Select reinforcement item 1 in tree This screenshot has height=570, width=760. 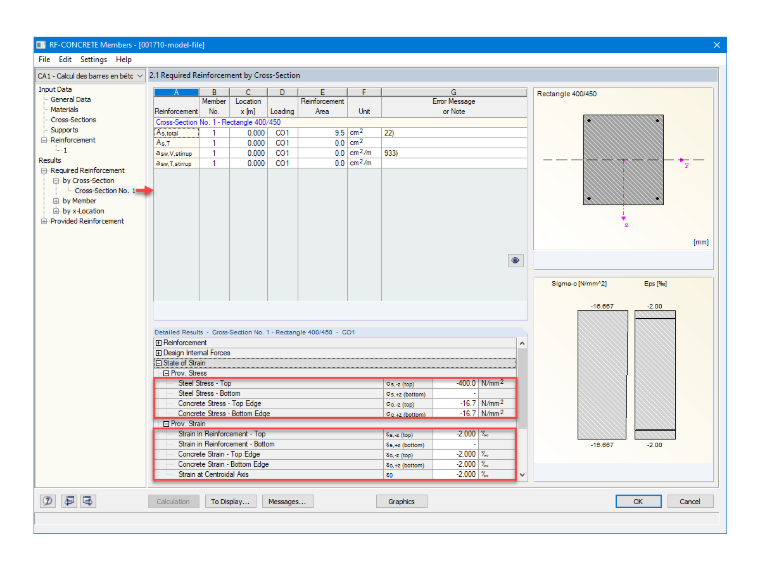[65, 150]
